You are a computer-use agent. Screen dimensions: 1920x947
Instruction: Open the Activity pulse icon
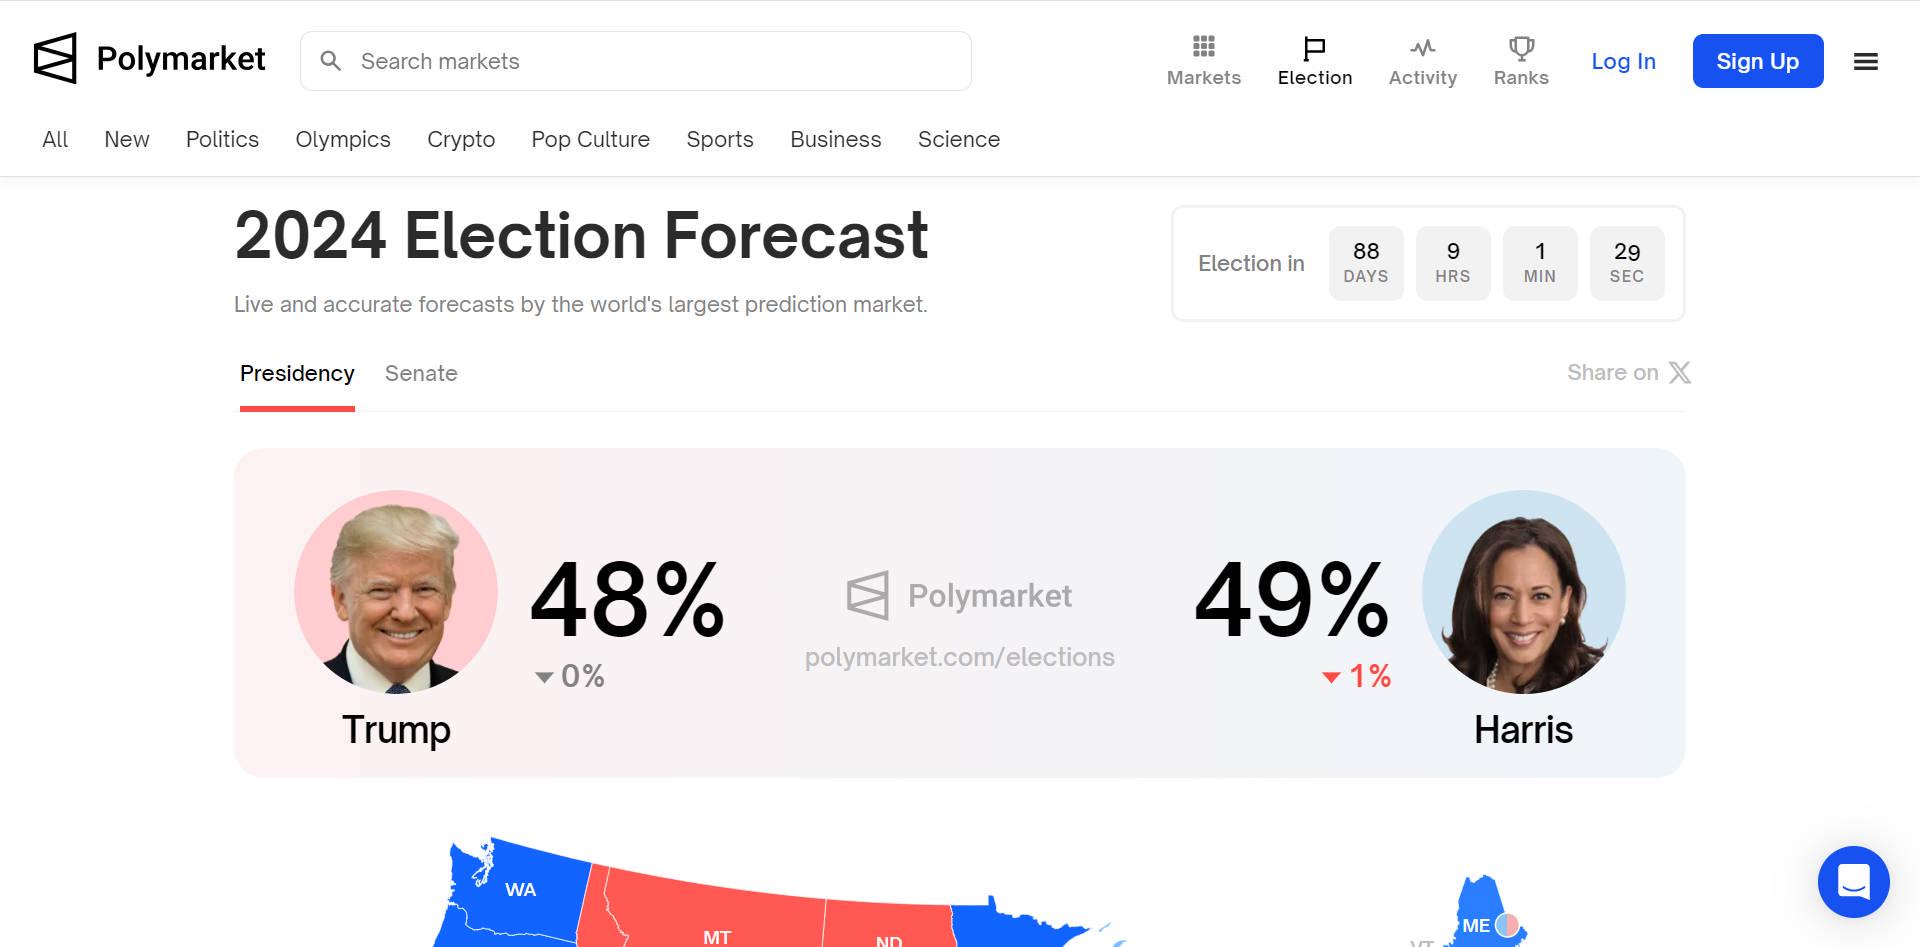tap(1422, 48)
